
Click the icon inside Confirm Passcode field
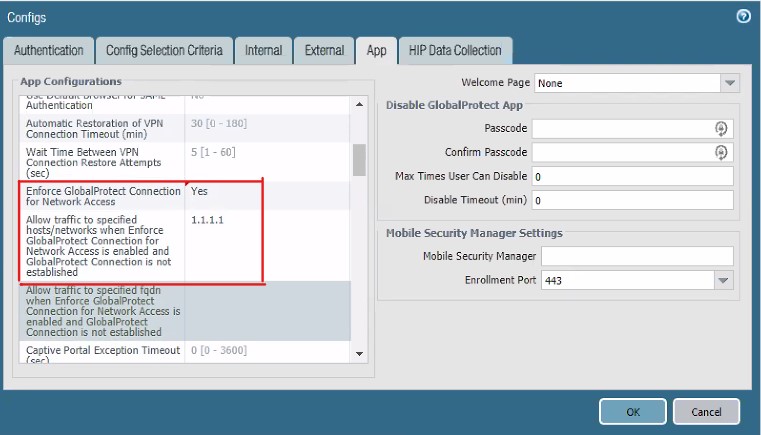(x=720, y=152)
